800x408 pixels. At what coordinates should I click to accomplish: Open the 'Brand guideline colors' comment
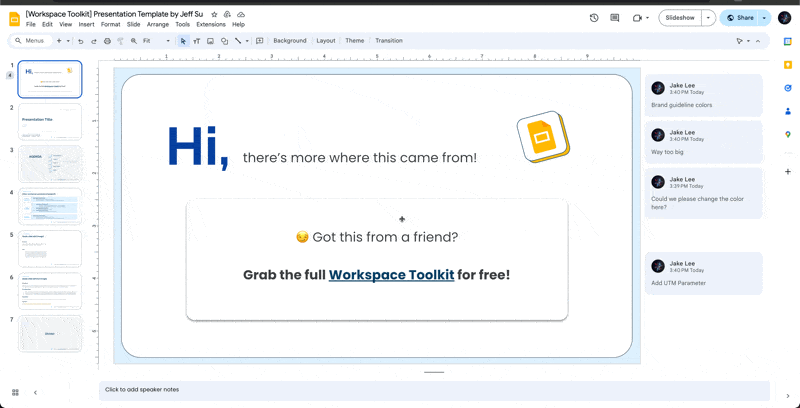[704, 95]
